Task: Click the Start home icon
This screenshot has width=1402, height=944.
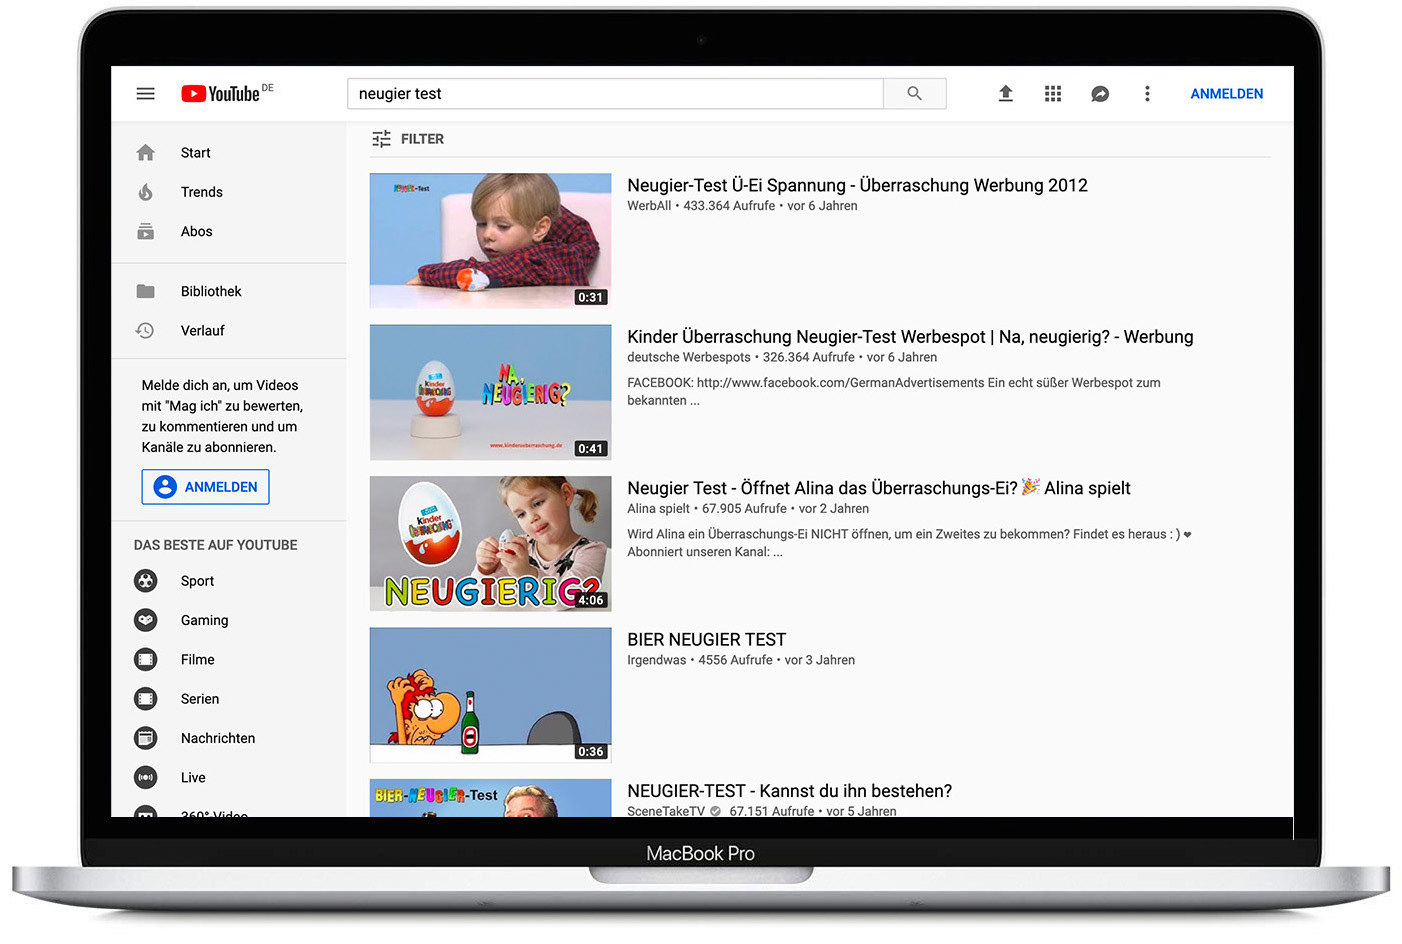Action: (x=146, y=153)
